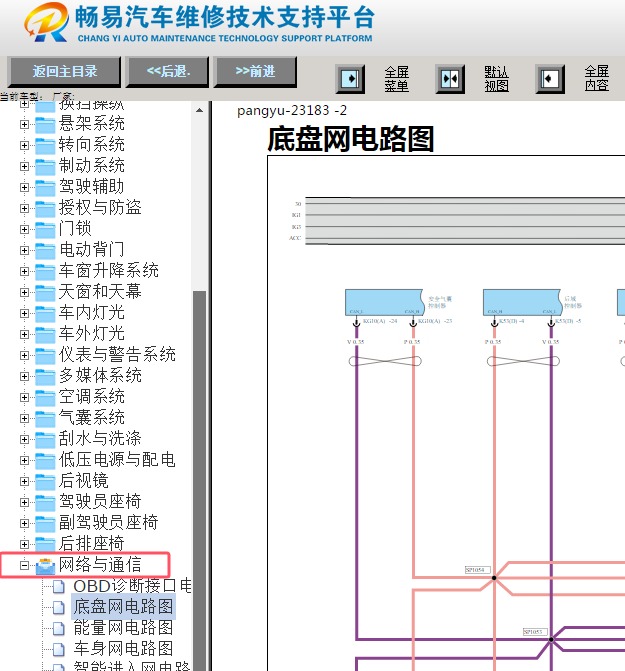Click the 门锁 folder icon

click(x=45, y=229)
